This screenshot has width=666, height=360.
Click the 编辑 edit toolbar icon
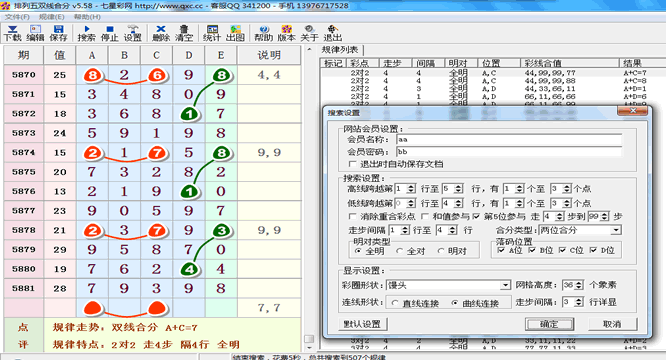click(35, 33)
